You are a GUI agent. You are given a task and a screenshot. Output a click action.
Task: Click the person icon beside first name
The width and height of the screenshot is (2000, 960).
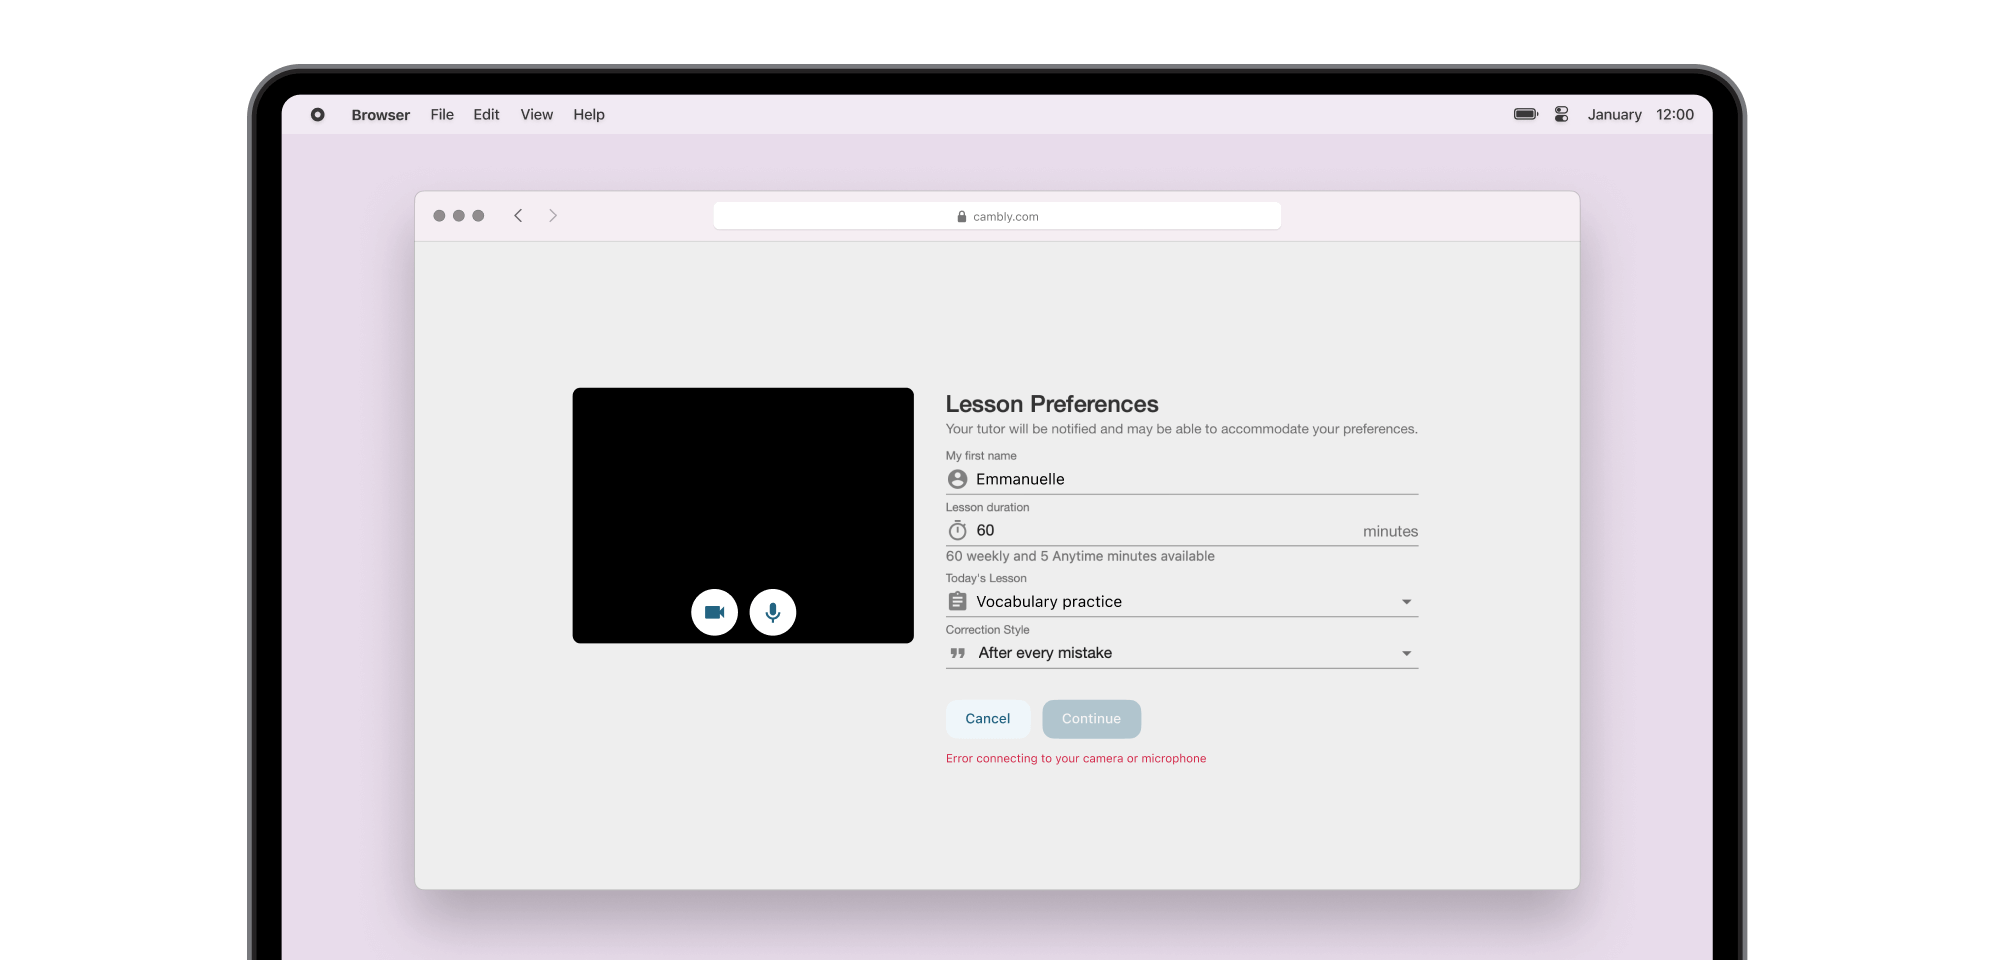tap(957, 479)
